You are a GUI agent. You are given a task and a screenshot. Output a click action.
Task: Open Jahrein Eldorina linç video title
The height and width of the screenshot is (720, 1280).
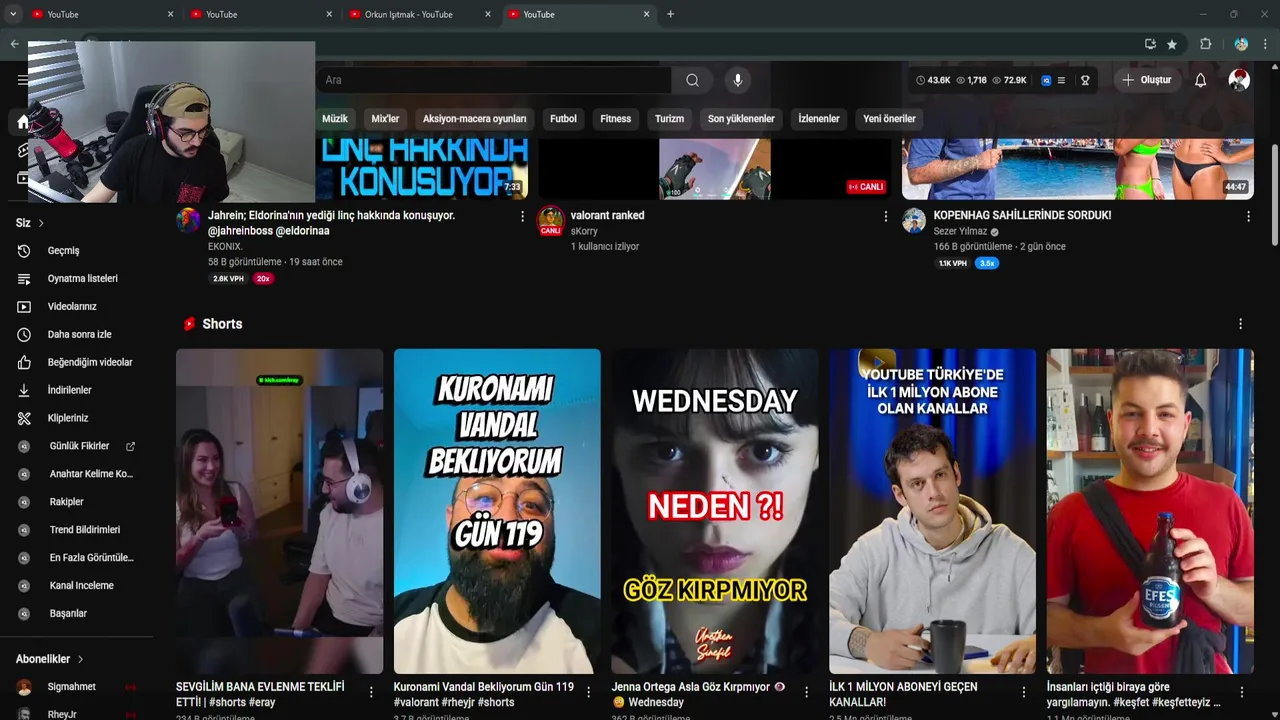pyautogui.click(x=331, y=223)
